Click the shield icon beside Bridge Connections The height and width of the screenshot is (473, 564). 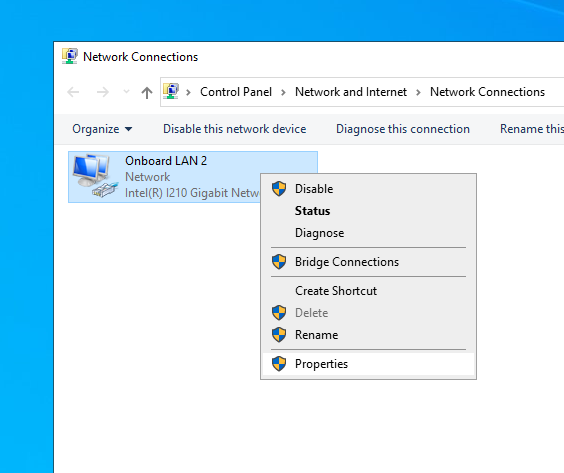pyautogui.click(x=279, y=261)
